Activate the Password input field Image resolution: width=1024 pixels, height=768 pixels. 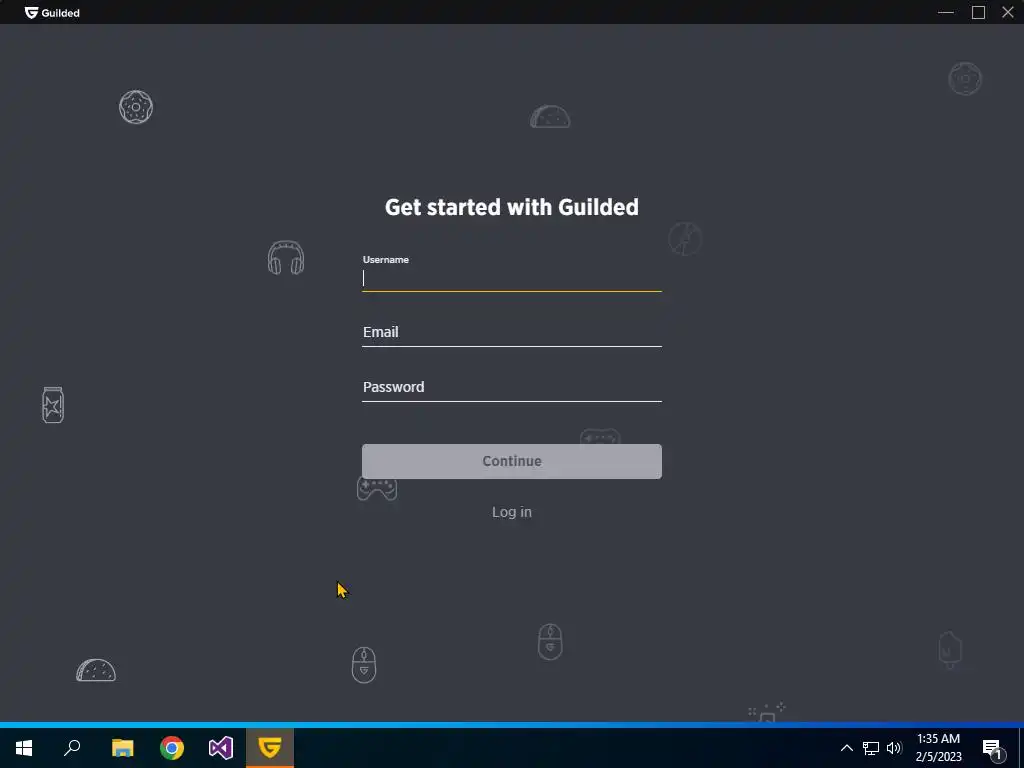pyautogui.click(x=511, y=387)
